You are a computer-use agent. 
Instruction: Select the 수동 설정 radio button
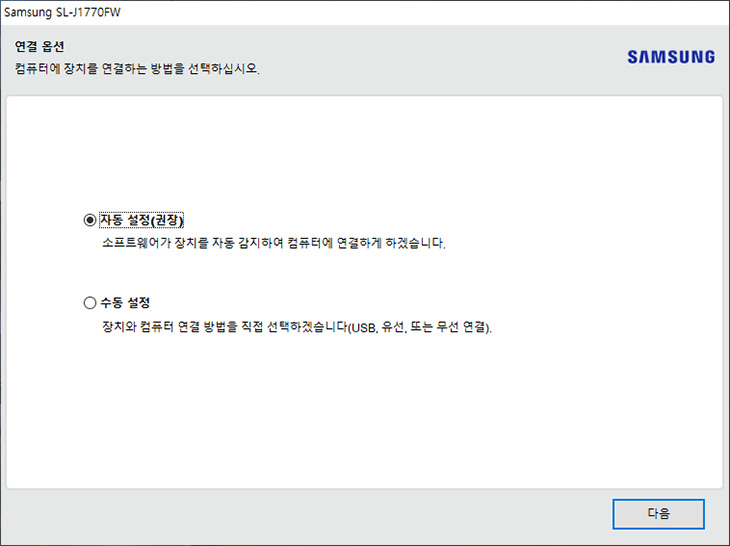(90, 303)
